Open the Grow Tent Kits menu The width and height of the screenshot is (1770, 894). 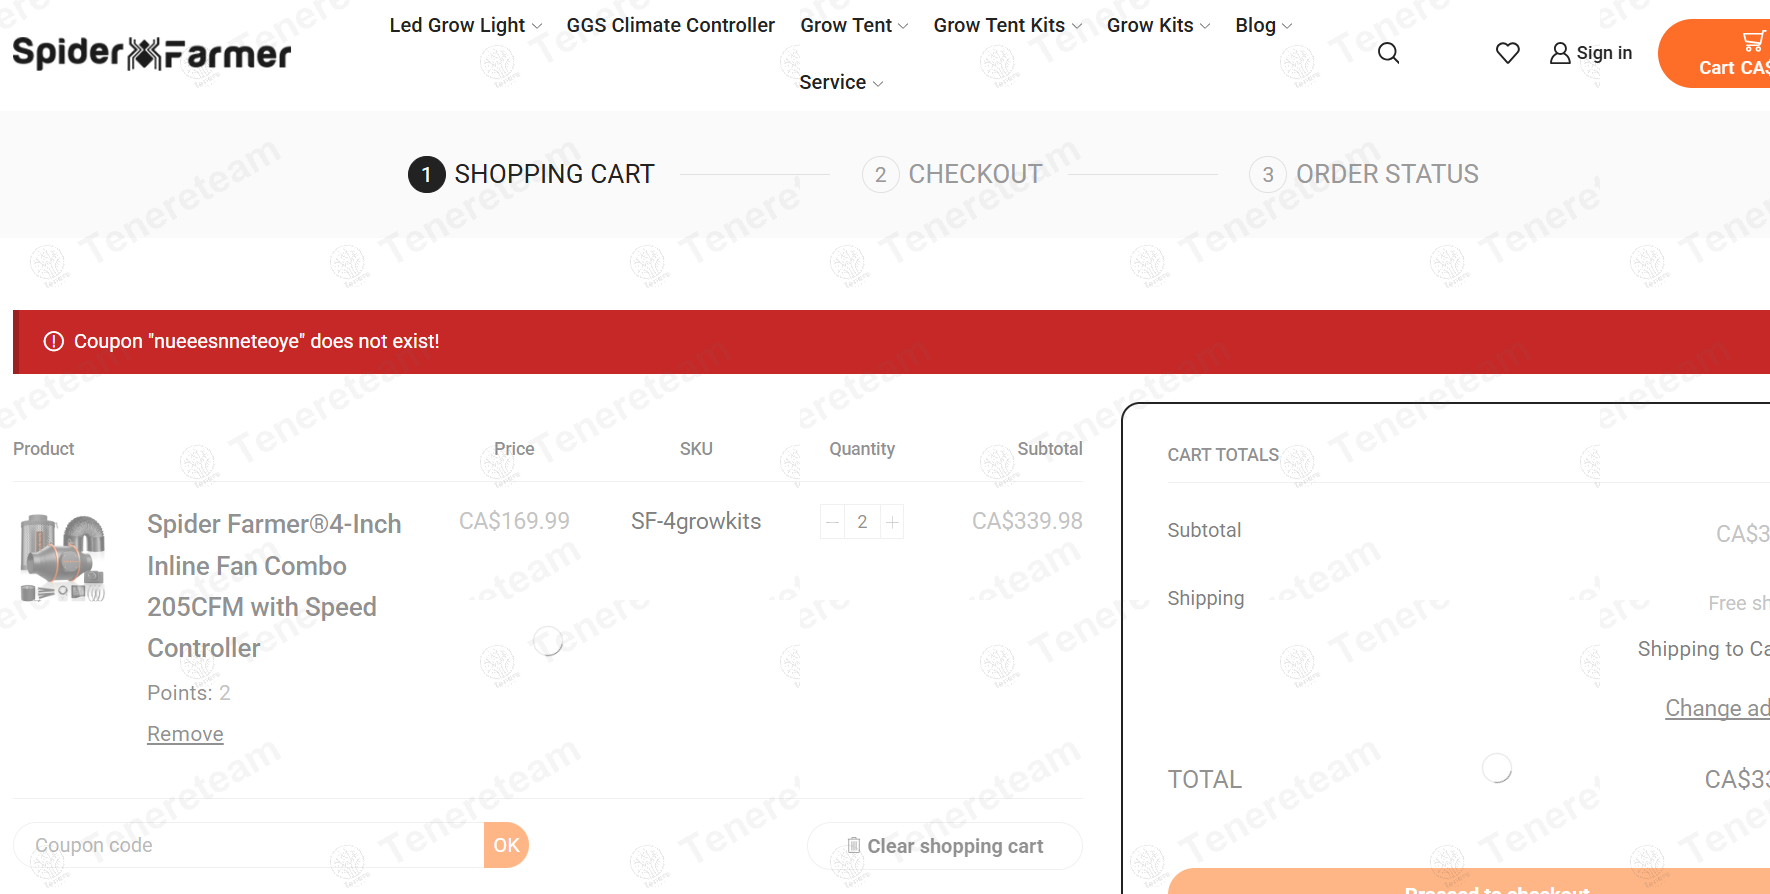coord(999,25)
